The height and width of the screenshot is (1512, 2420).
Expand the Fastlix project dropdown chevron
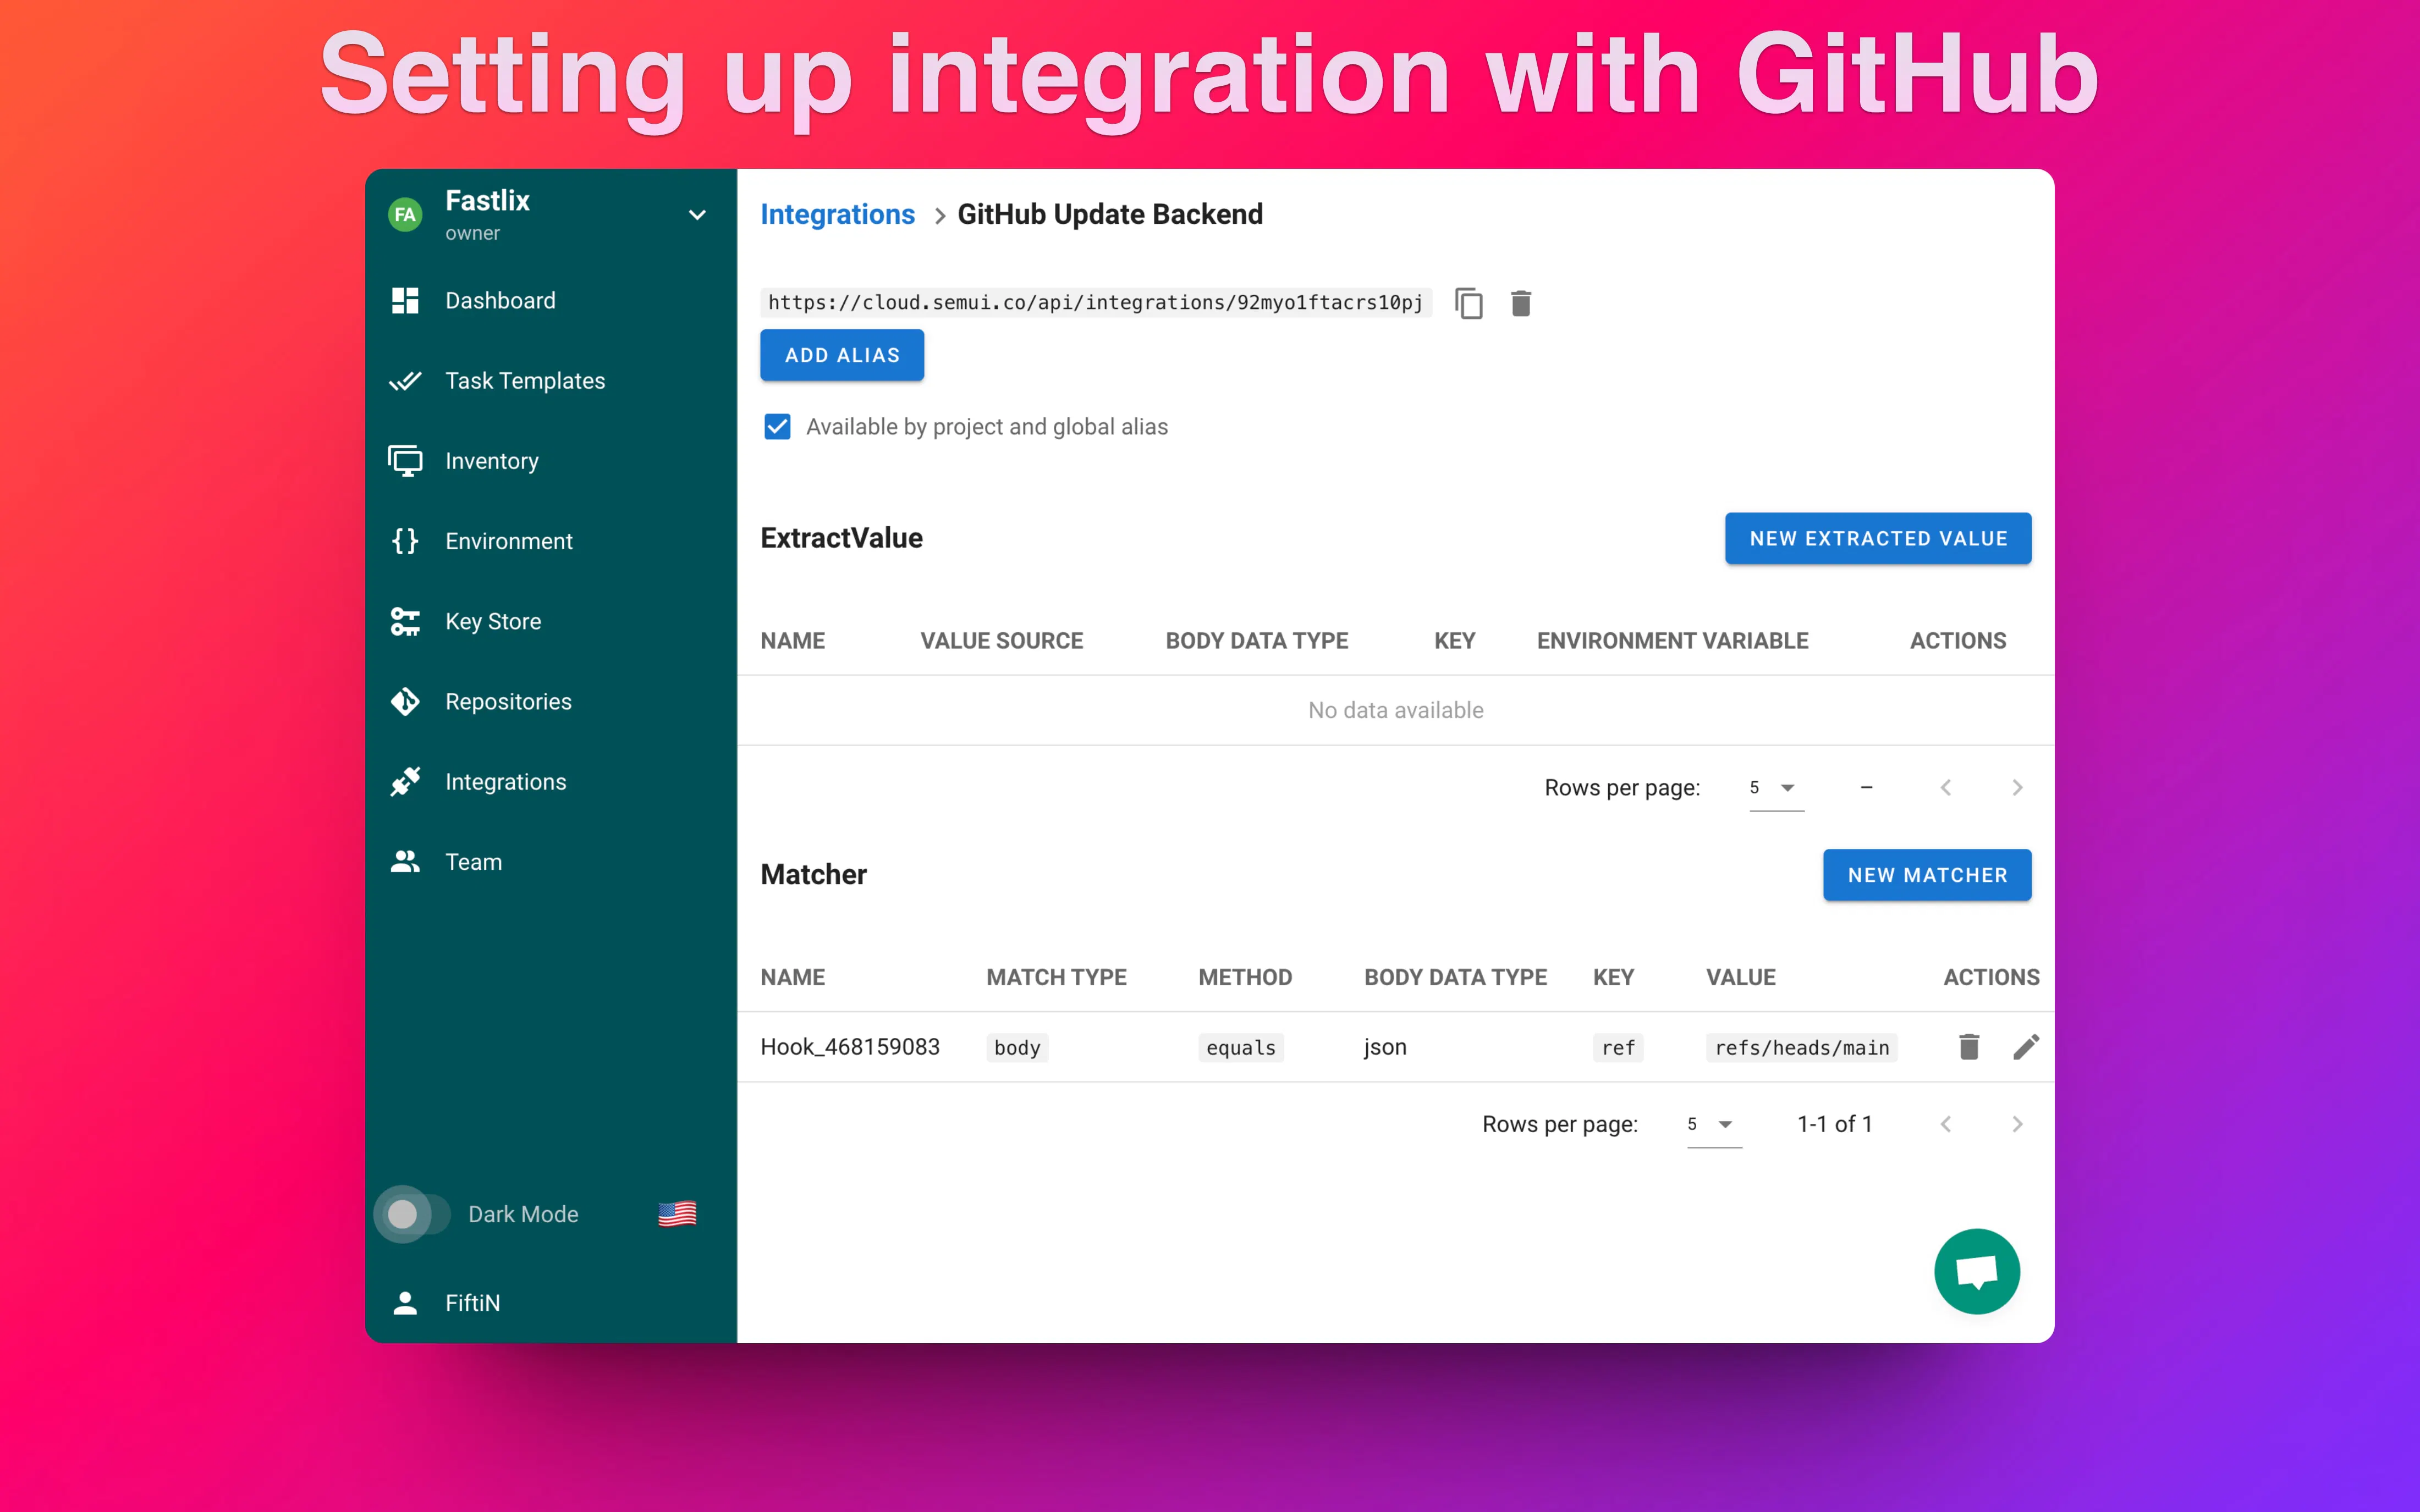pyautogui.click(x=698, y=214)
